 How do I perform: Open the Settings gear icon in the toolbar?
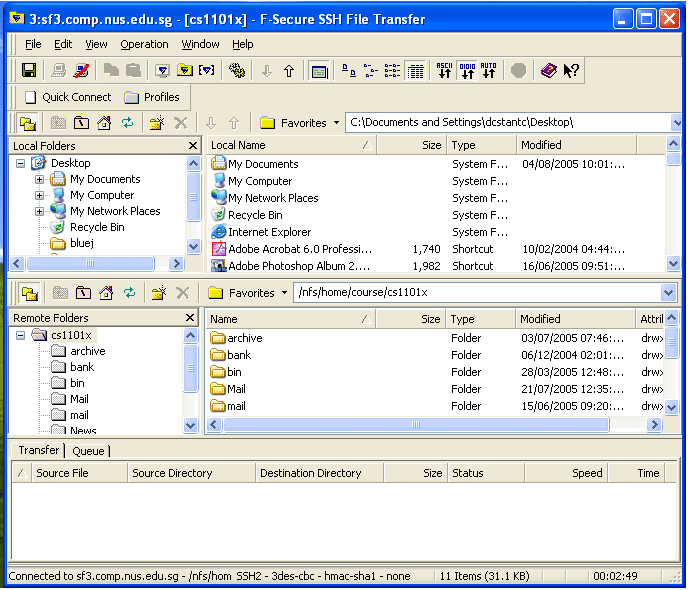tap(237, 71)
